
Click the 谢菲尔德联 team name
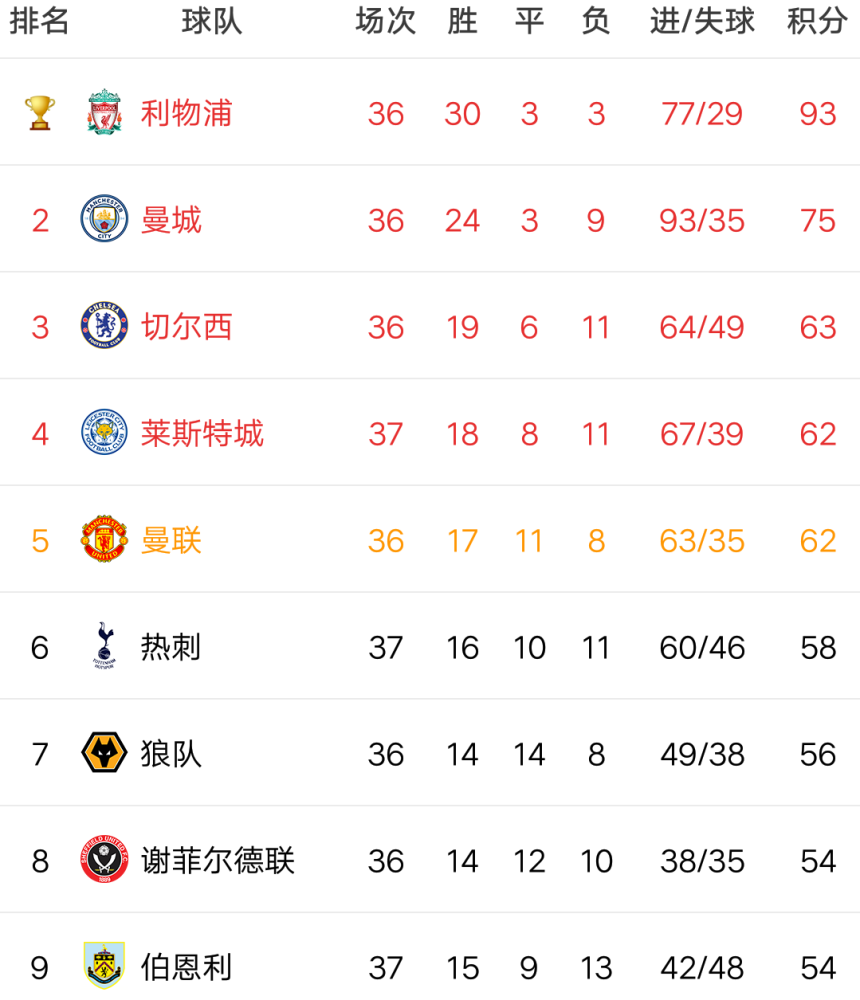point(218,861)
